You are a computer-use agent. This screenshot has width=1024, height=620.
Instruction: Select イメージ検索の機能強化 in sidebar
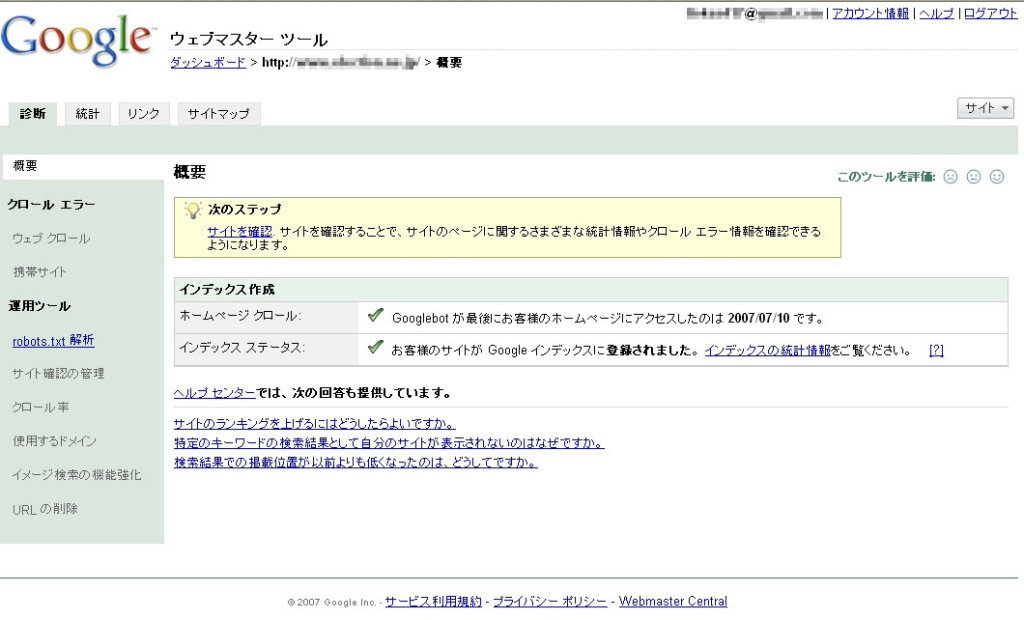[x=76, y=475]
